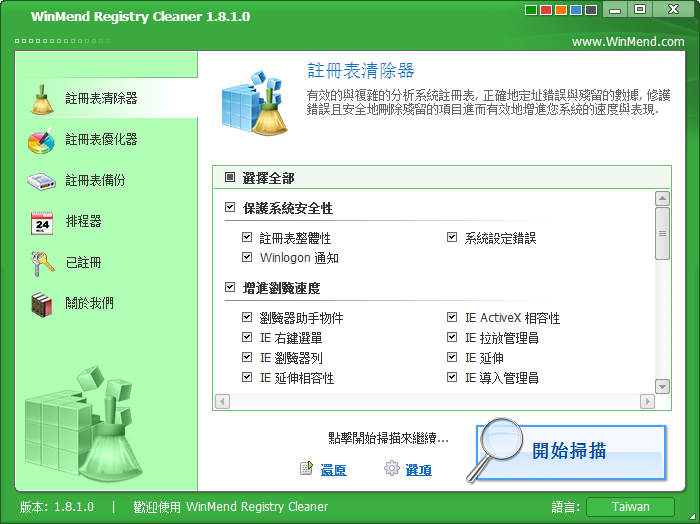Uncheck IE 拉放管理員
The height and width of the screenshot is (524, 700).
tap(452, 337)
